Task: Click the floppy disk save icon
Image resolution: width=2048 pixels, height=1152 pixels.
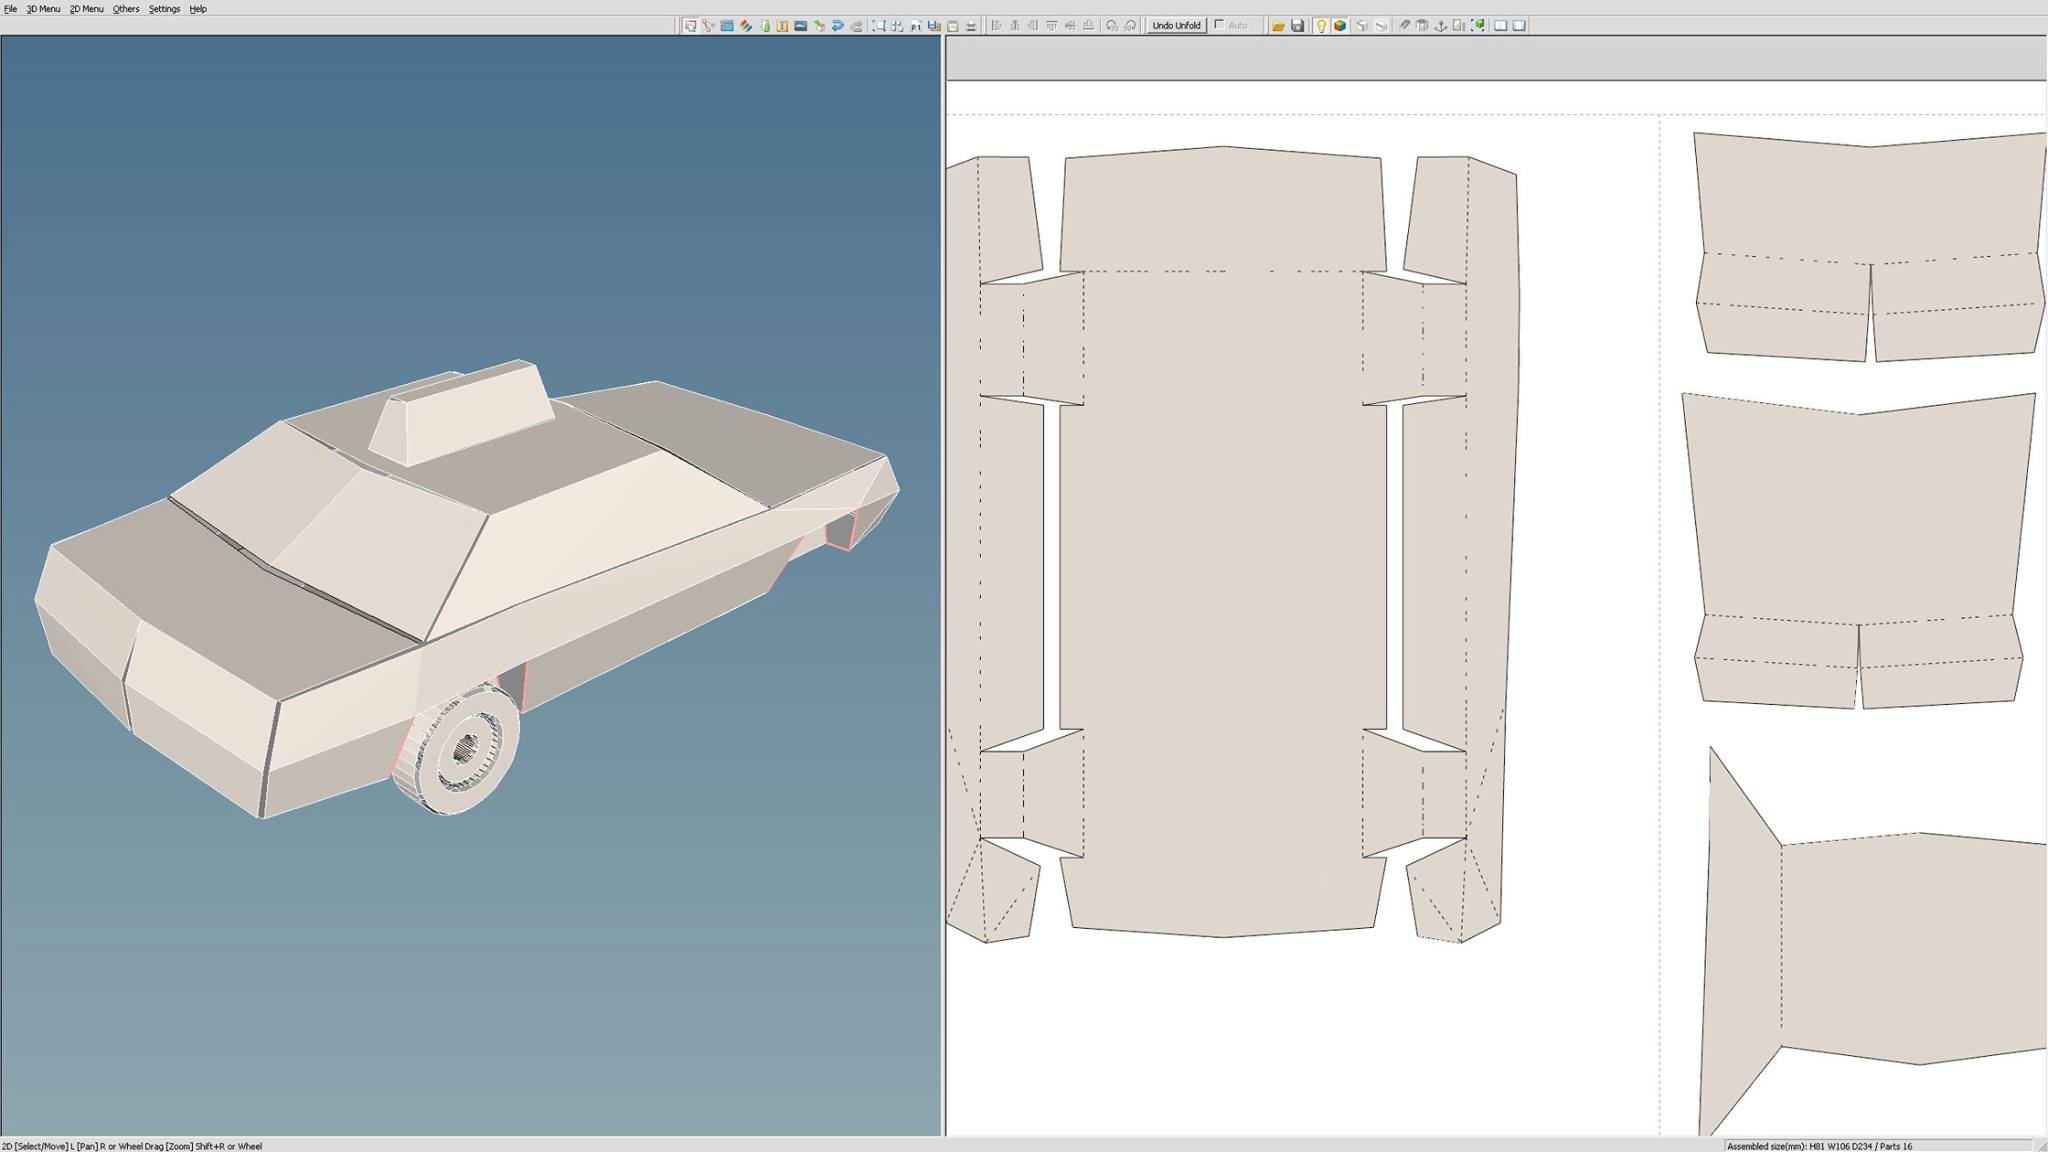Action: tap(1297, 26)
